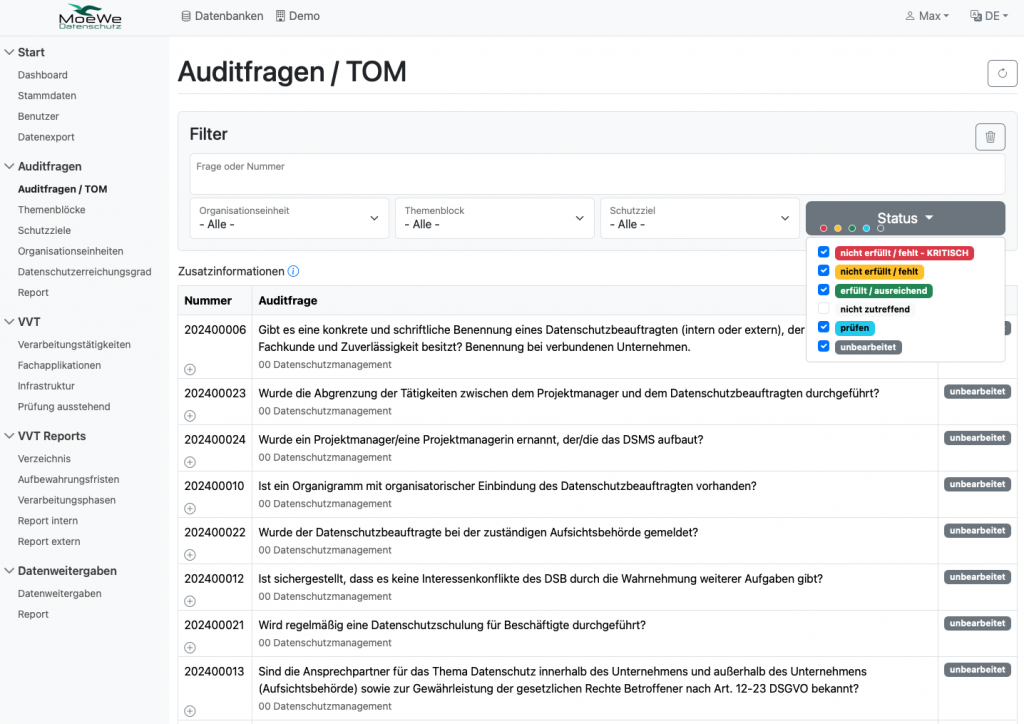The image size is (1024, 724).
Task: Open the Datenbanken menu in top bar
Action: point(222,16)
